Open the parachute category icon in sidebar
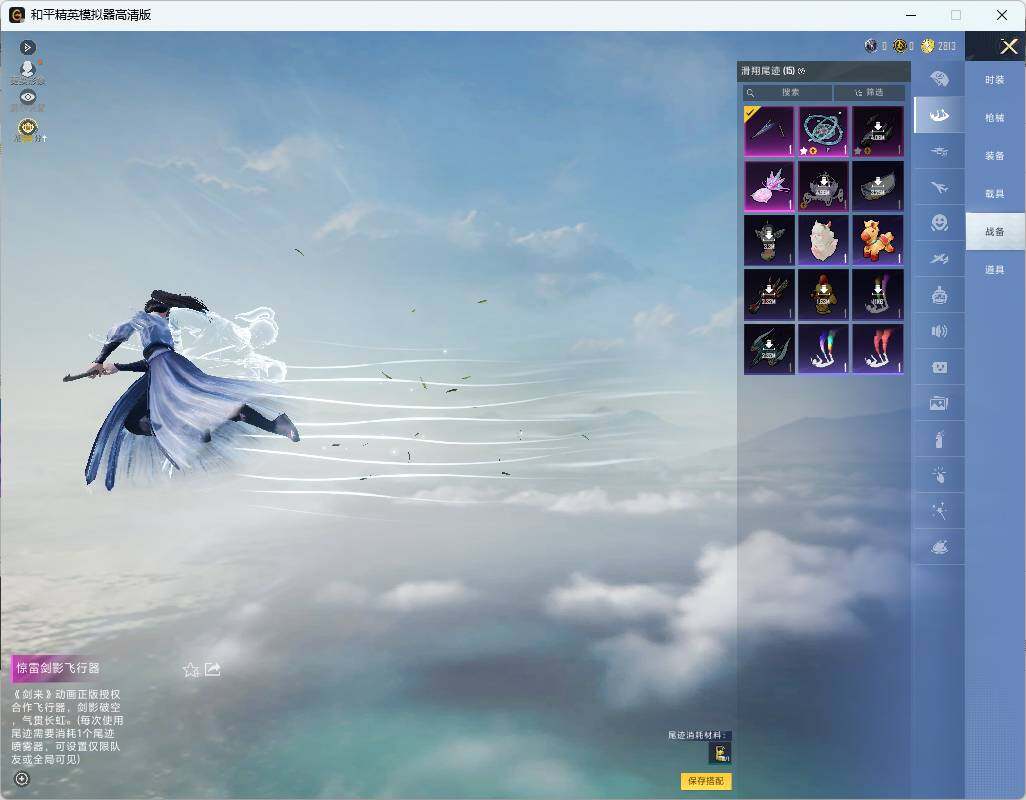 point(939,79)
